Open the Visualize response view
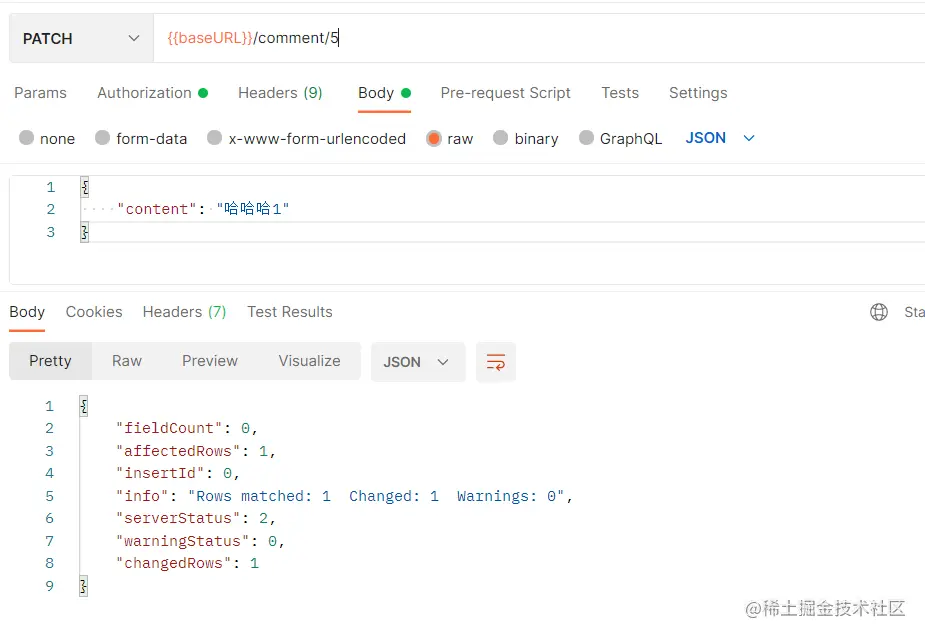This screenshot has height=638, width=925. pos(309,361)
